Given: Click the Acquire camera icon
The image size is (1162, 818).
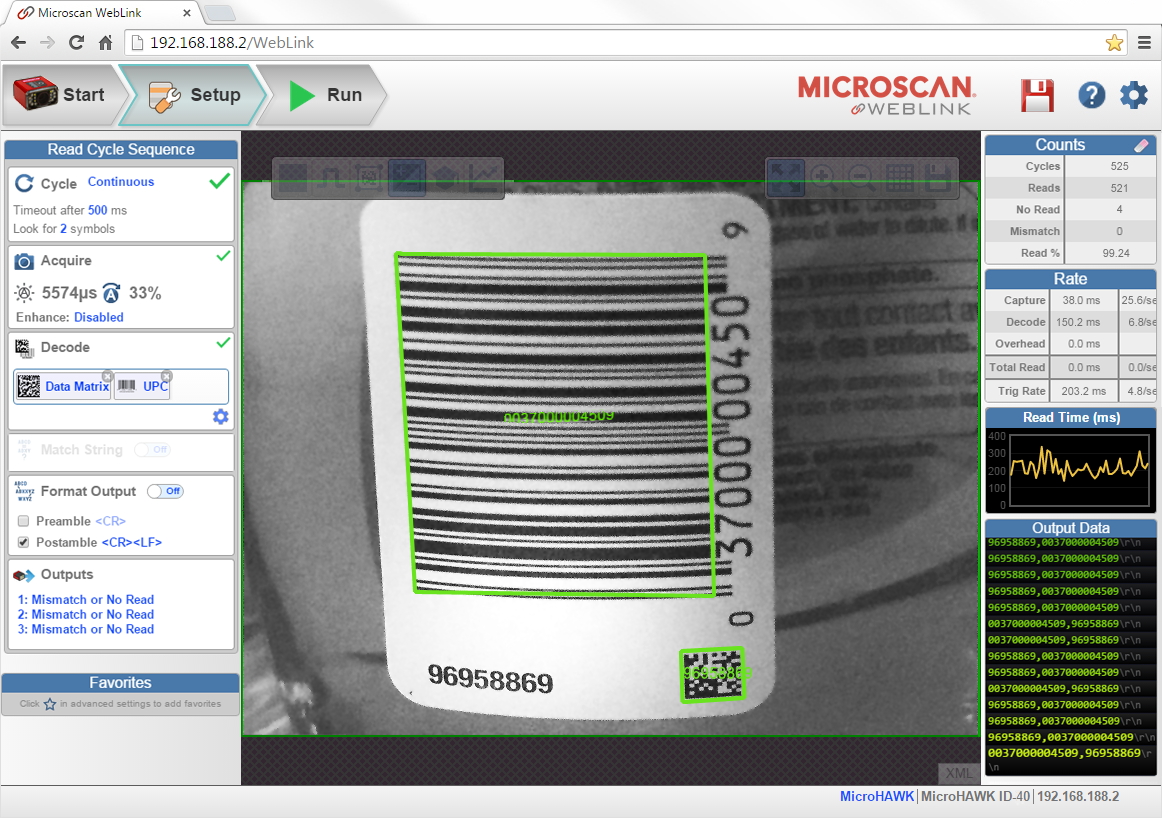Looking at the screenshot, I should click(x=24, y=262).
